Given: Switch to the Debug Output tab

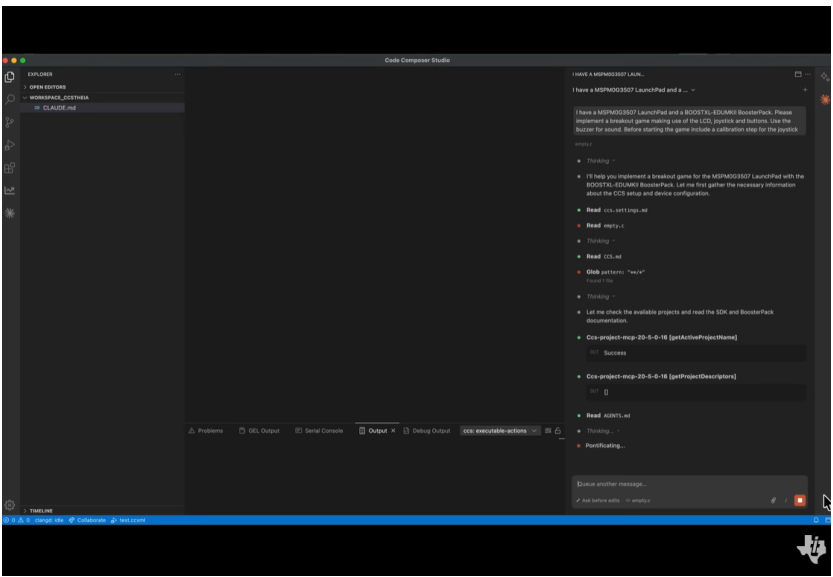Looking at the screenshot, I should 427,431.
